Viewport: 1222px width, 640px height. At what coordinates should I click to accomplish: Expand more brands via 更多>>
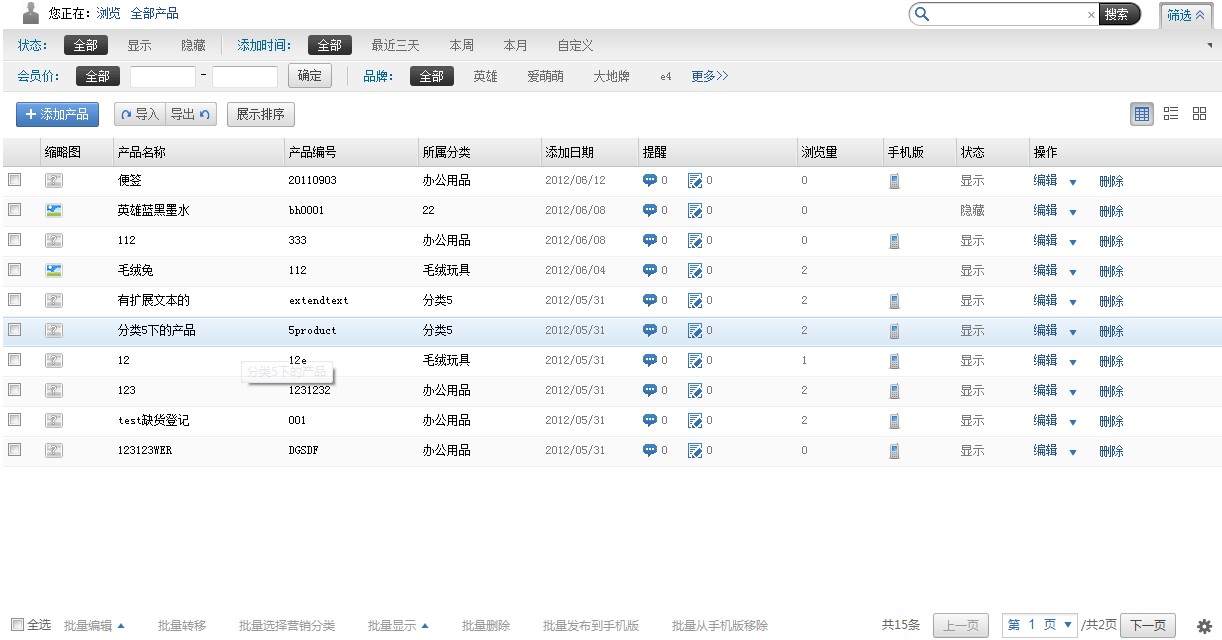point(709,76)
